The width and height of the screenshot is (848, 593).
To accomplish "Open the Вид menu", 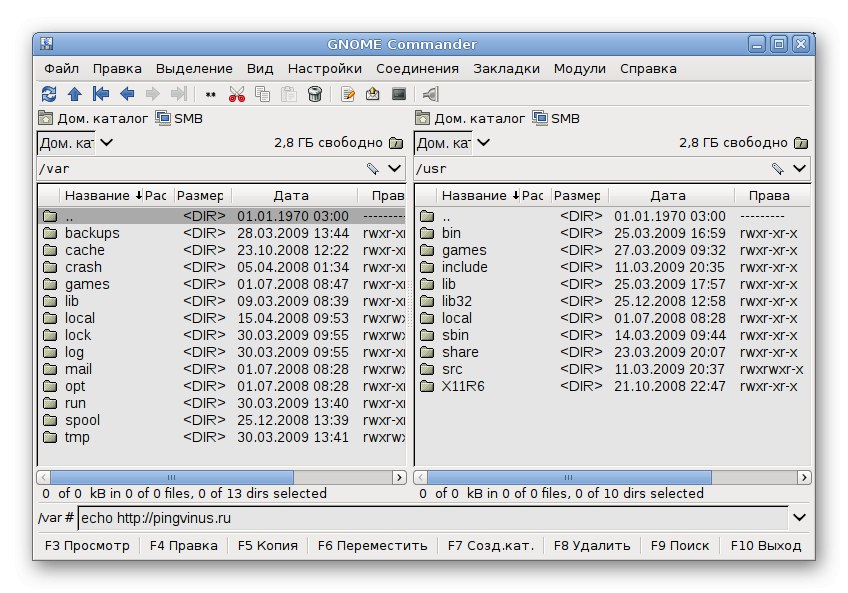I will [260, 69].
